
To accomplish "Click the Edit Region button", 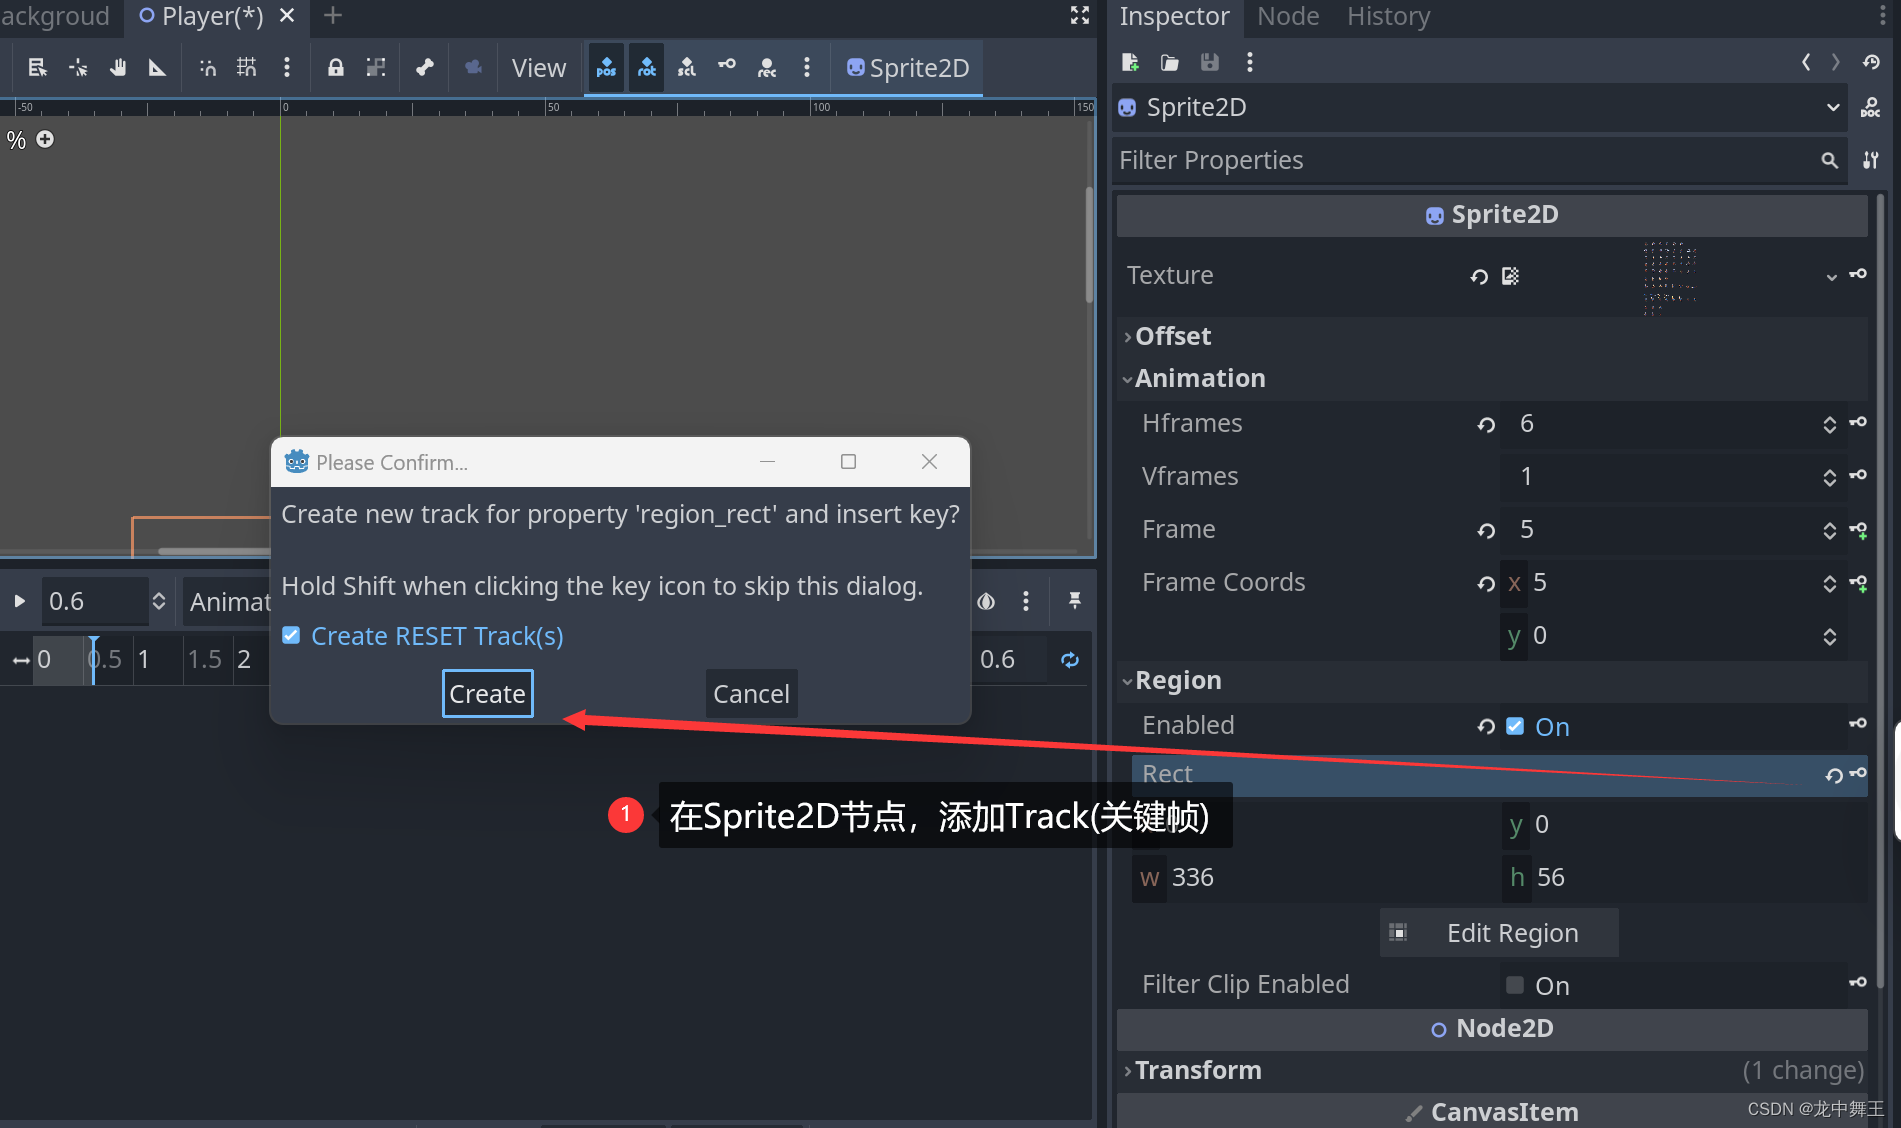I will (x=1499, y=933).
